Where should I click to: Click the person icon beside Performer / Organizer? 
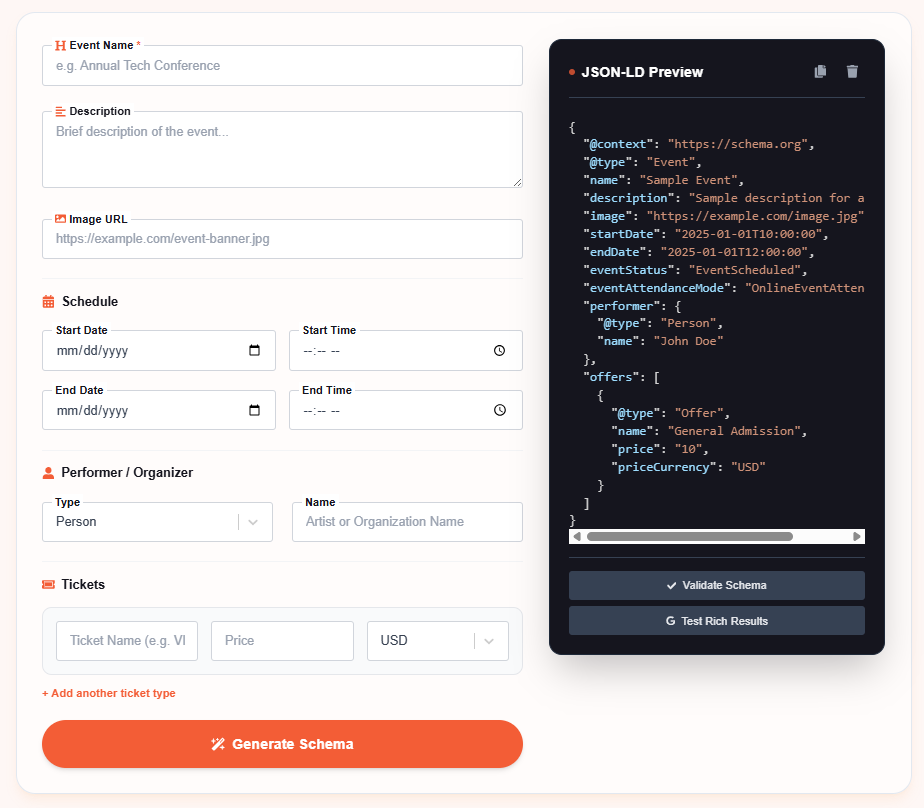47,471
